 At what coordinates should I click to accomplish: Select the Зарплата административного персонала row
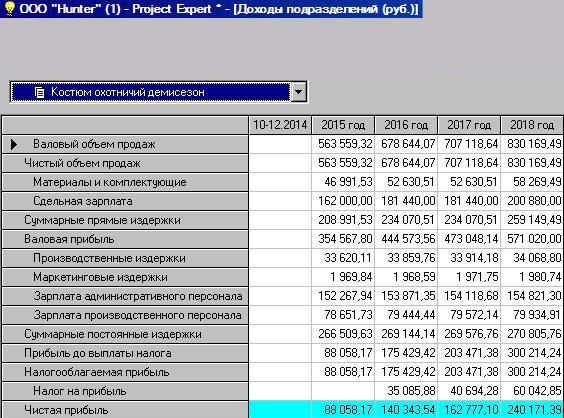[125, 296]
